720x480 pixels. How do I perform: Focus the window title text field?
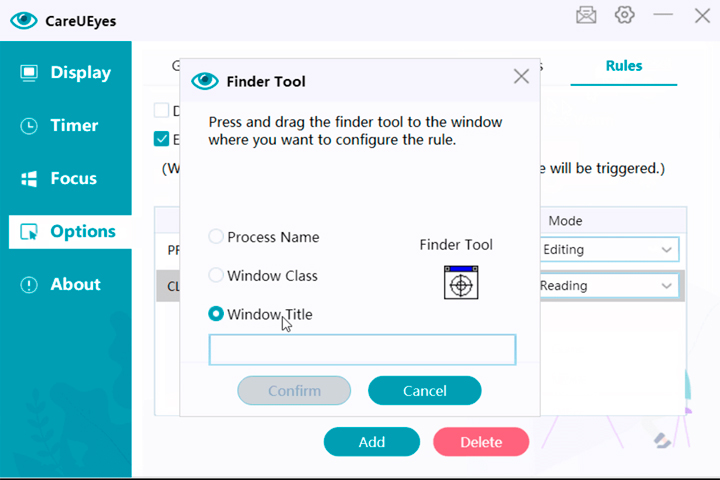[x=362, y=350]
